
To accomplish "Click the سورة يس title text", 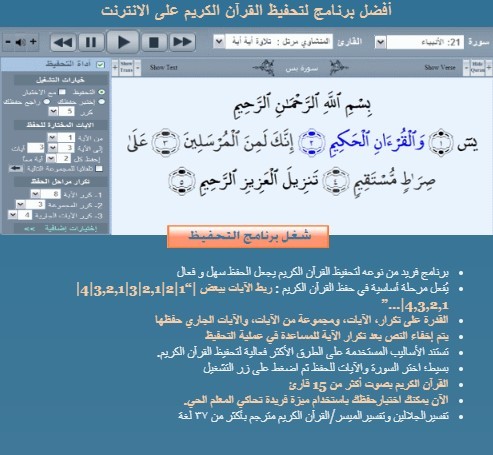I will (x=302, y=68).
